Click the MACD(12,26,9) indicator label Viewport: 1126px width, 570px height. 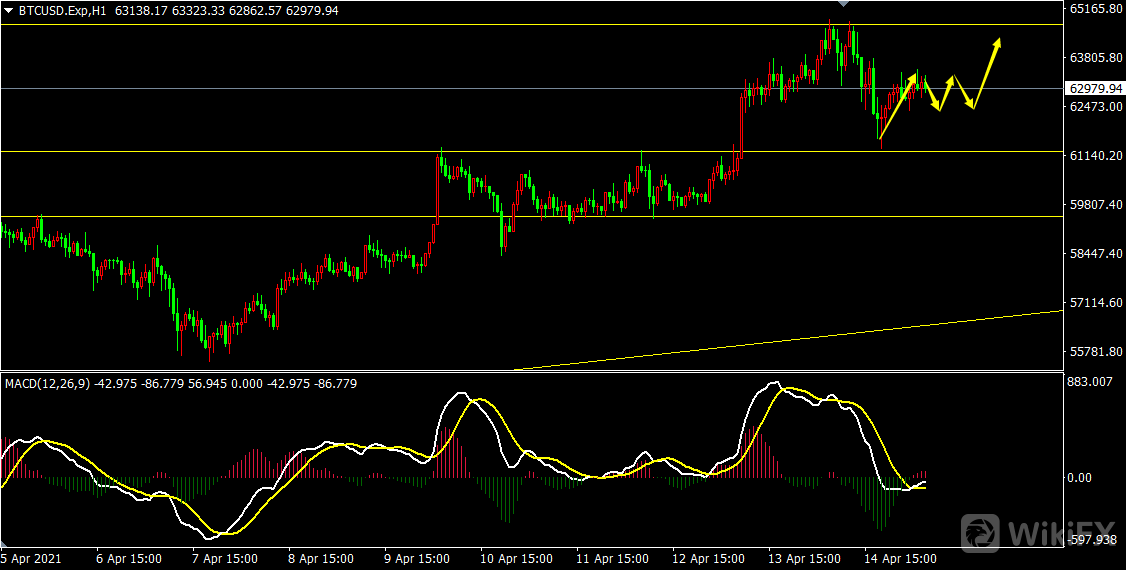[48, 383]
